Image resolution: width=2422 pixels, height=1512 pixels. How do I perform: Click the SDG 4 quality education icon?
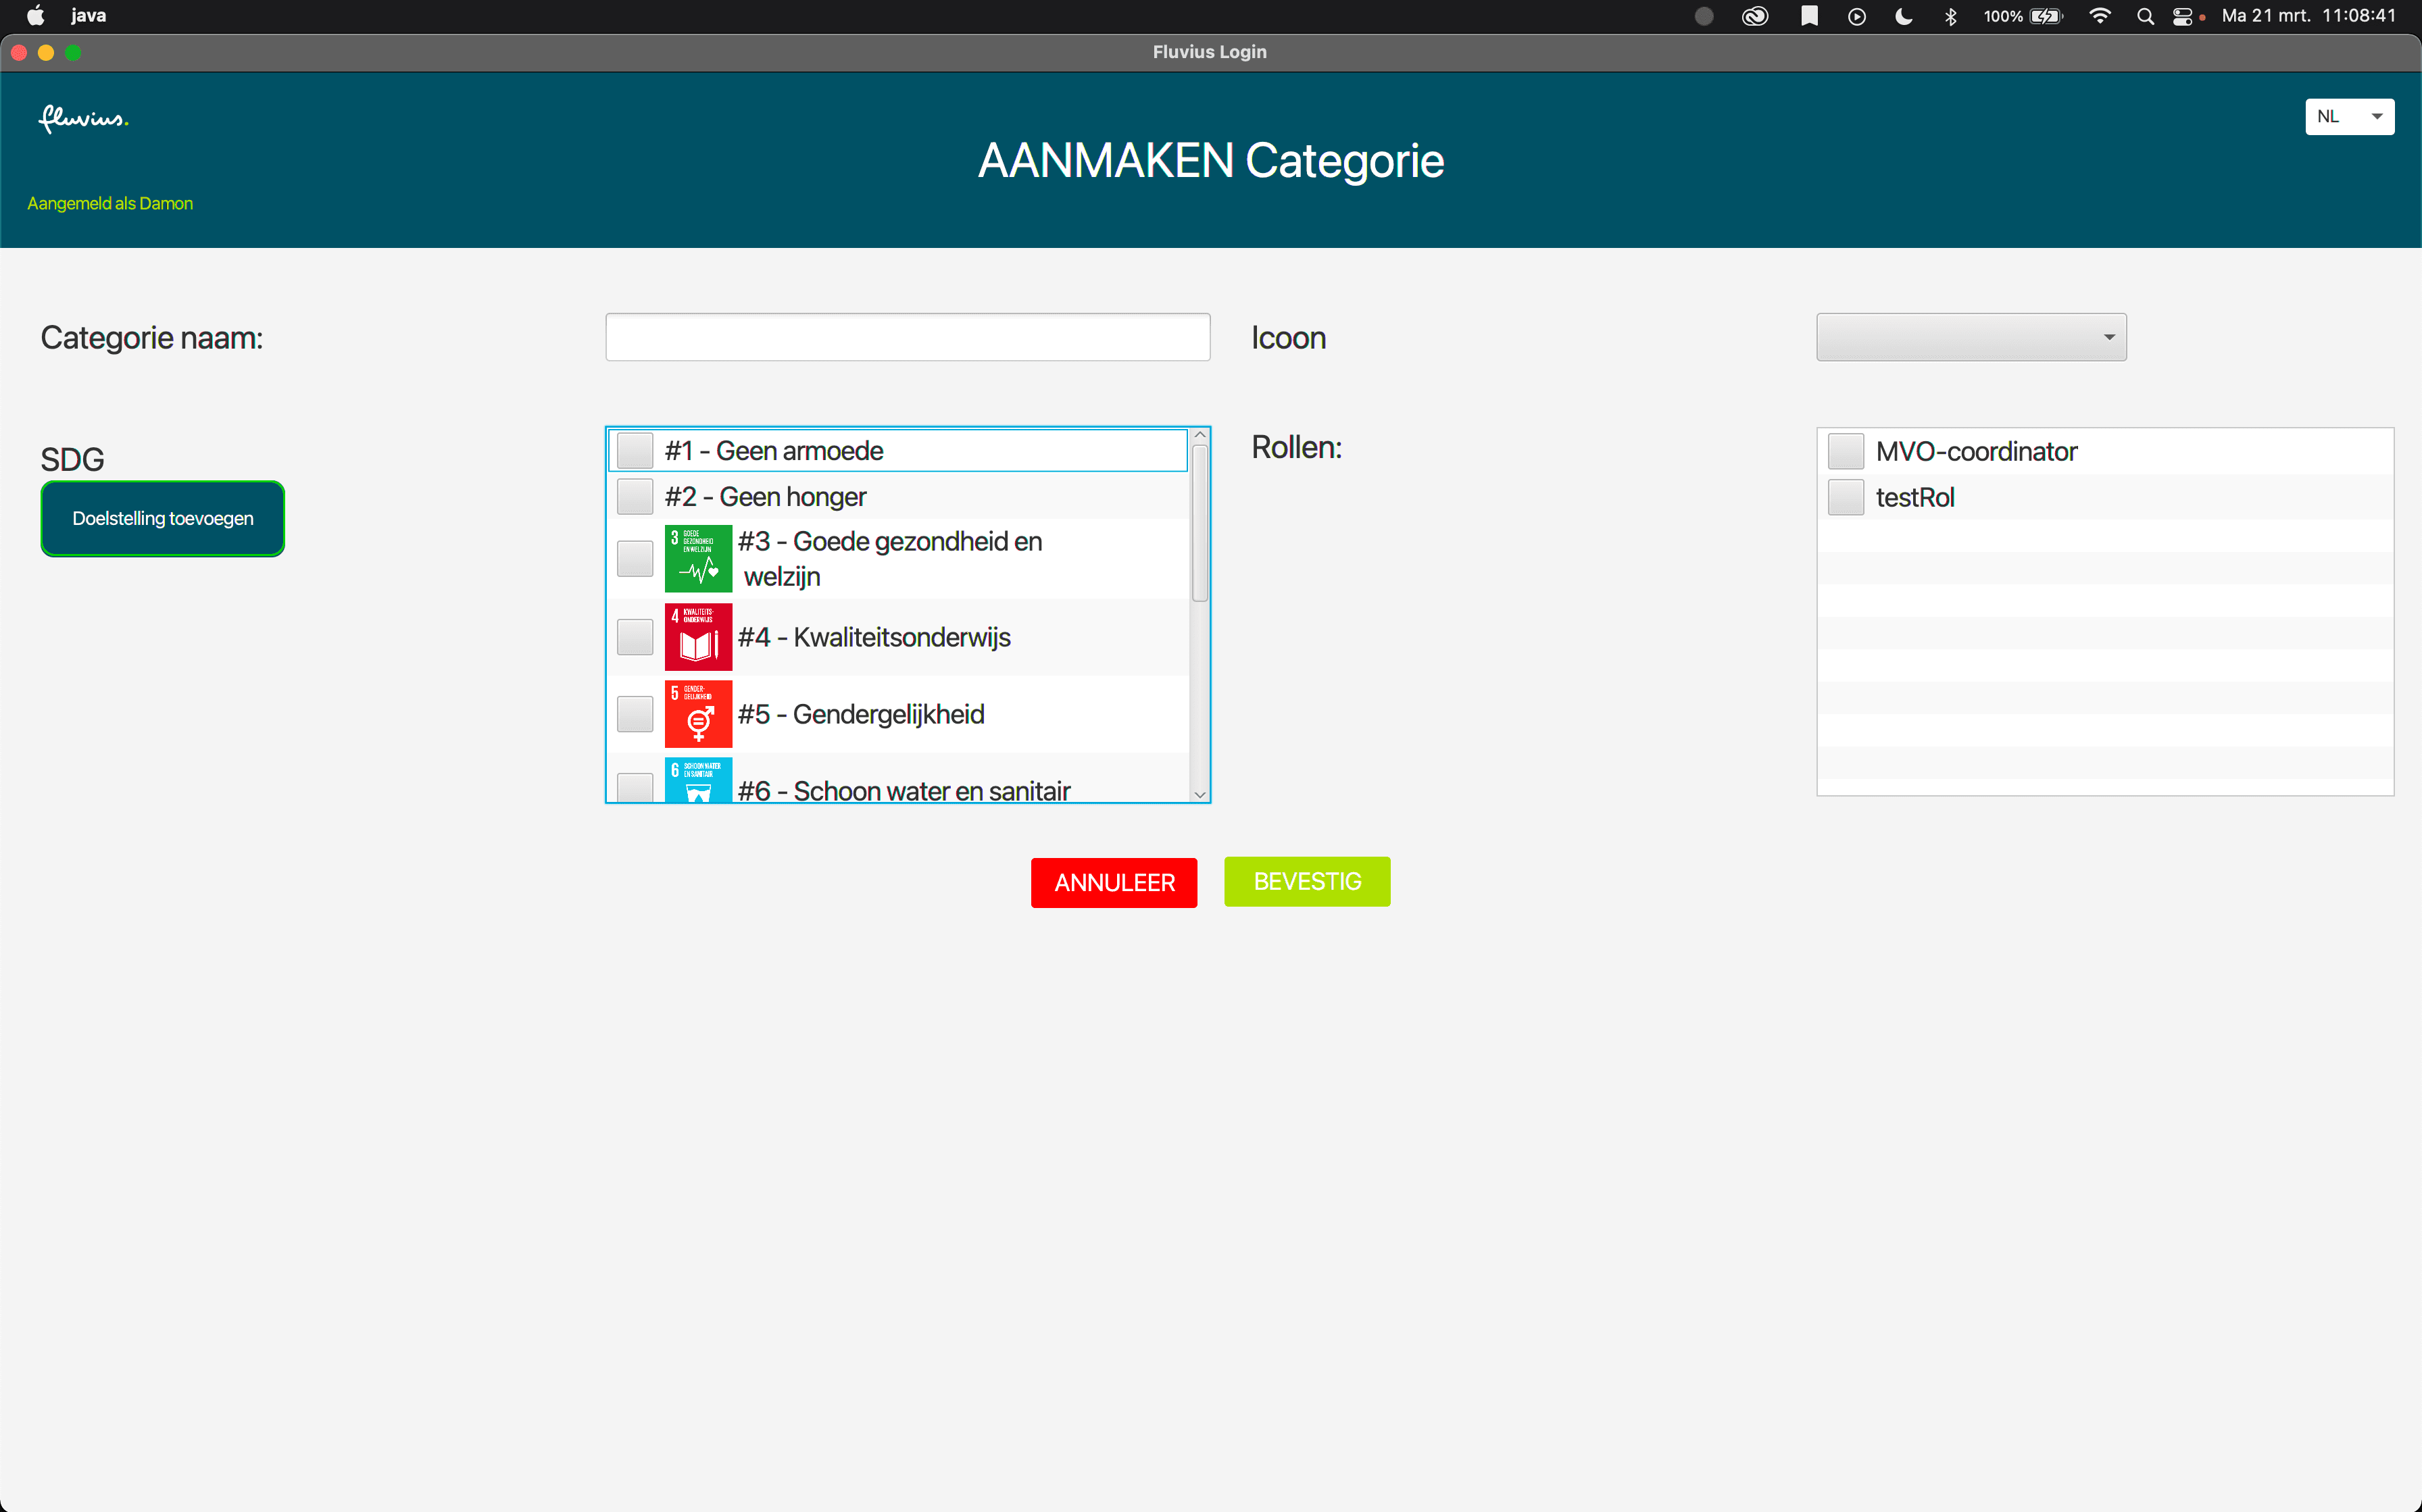pos(698,637)
